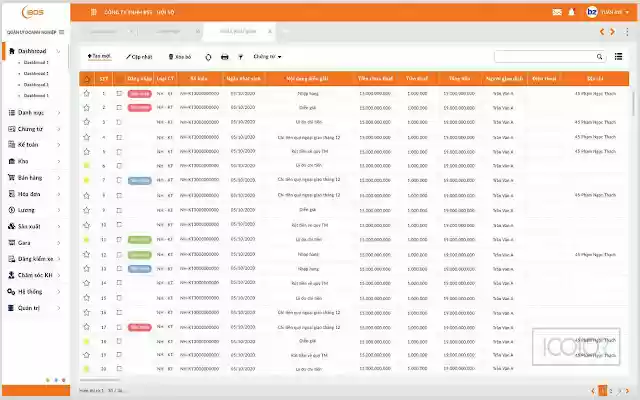Screen dimensions: 640x400
Task: Click the bz user avatar
Action: click(x=591, y=12)
